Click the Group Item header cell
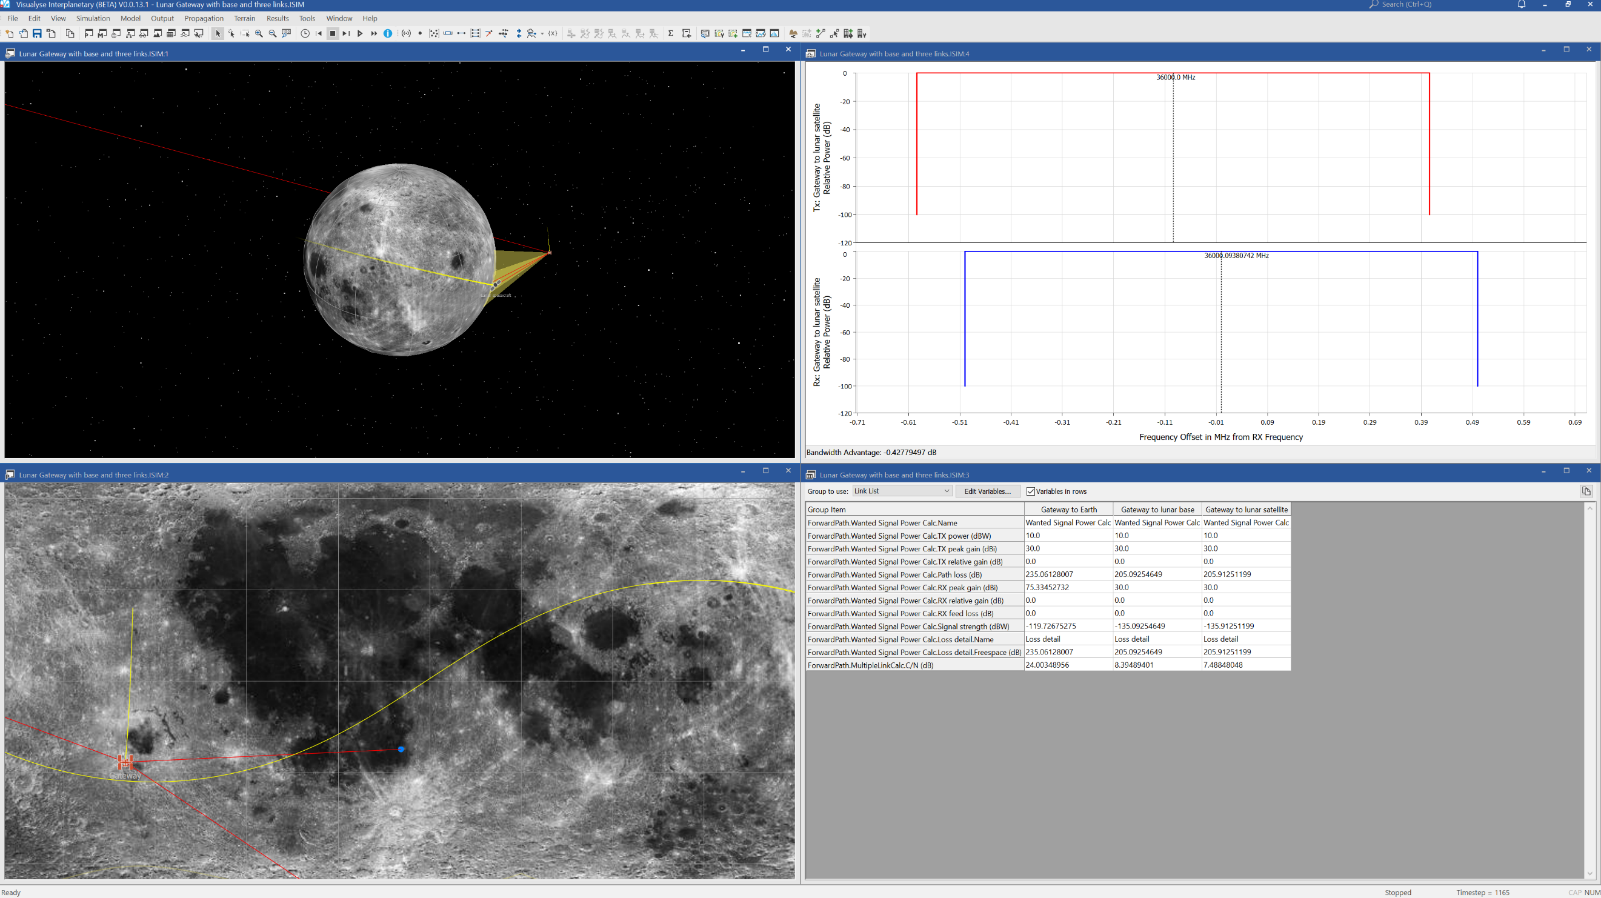The image size is (1601, 898). [915, 509]
